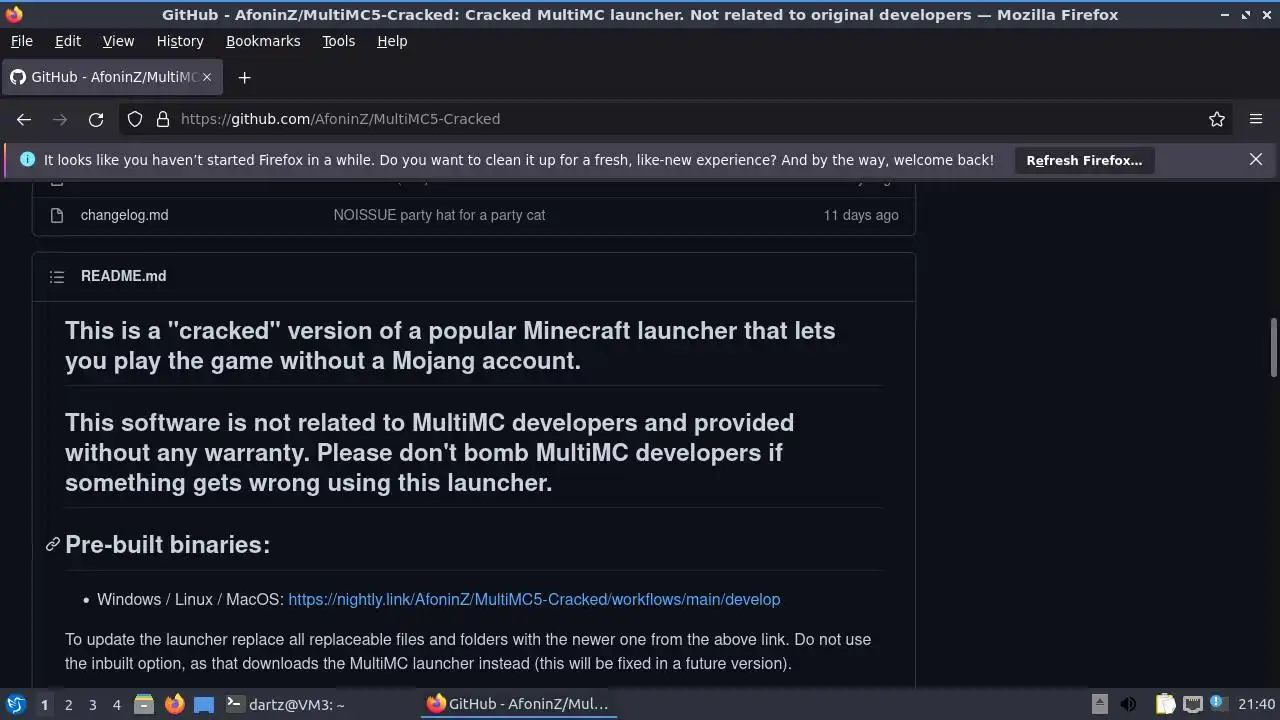The height and width of the screenshot is (720, 1280).
Task: Open the changelog.md file link
Action: pos(124,215)
